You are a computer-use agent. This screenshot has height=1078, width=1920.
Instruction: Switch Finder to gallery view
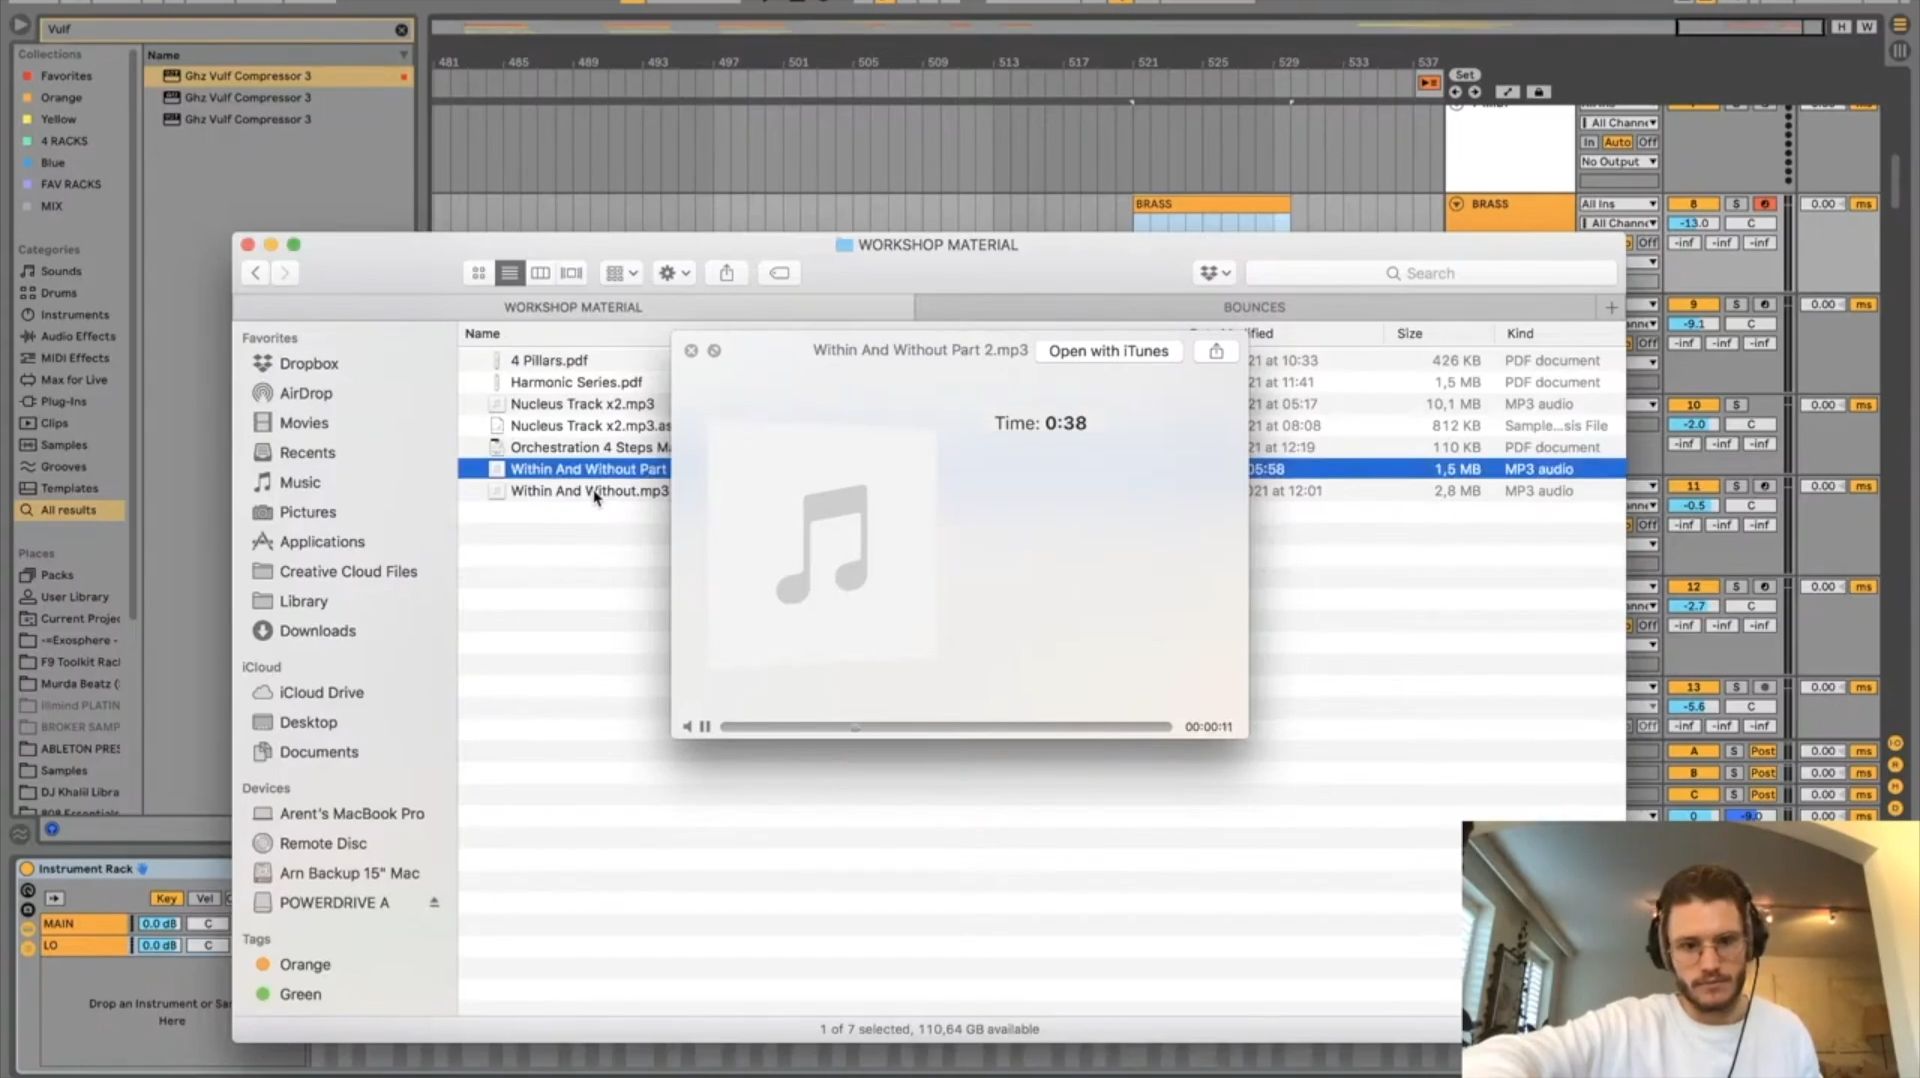[571, 273]
